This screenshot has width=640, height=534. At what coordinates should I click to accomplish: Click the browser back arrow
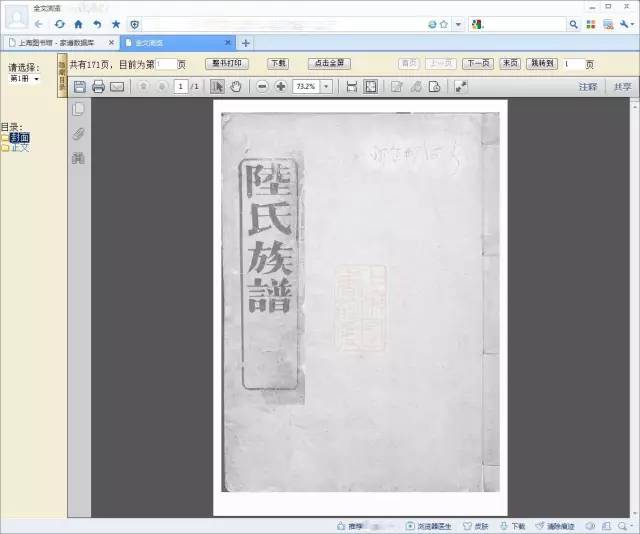point(39,24)
